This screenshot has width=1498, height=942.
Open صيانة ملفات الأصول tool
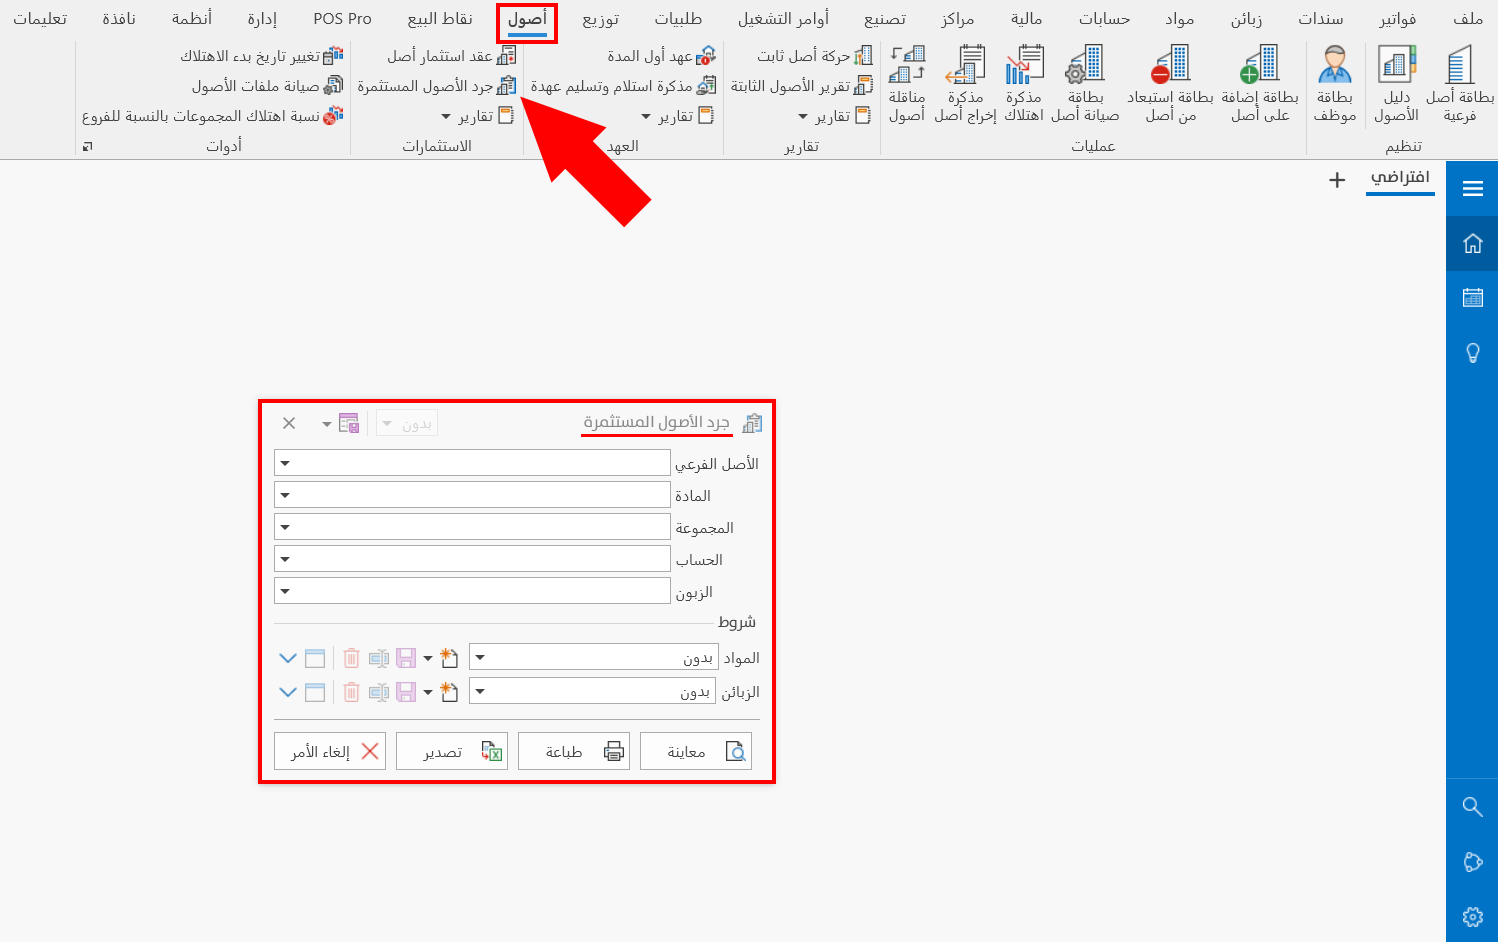click(x=267, y=86)
